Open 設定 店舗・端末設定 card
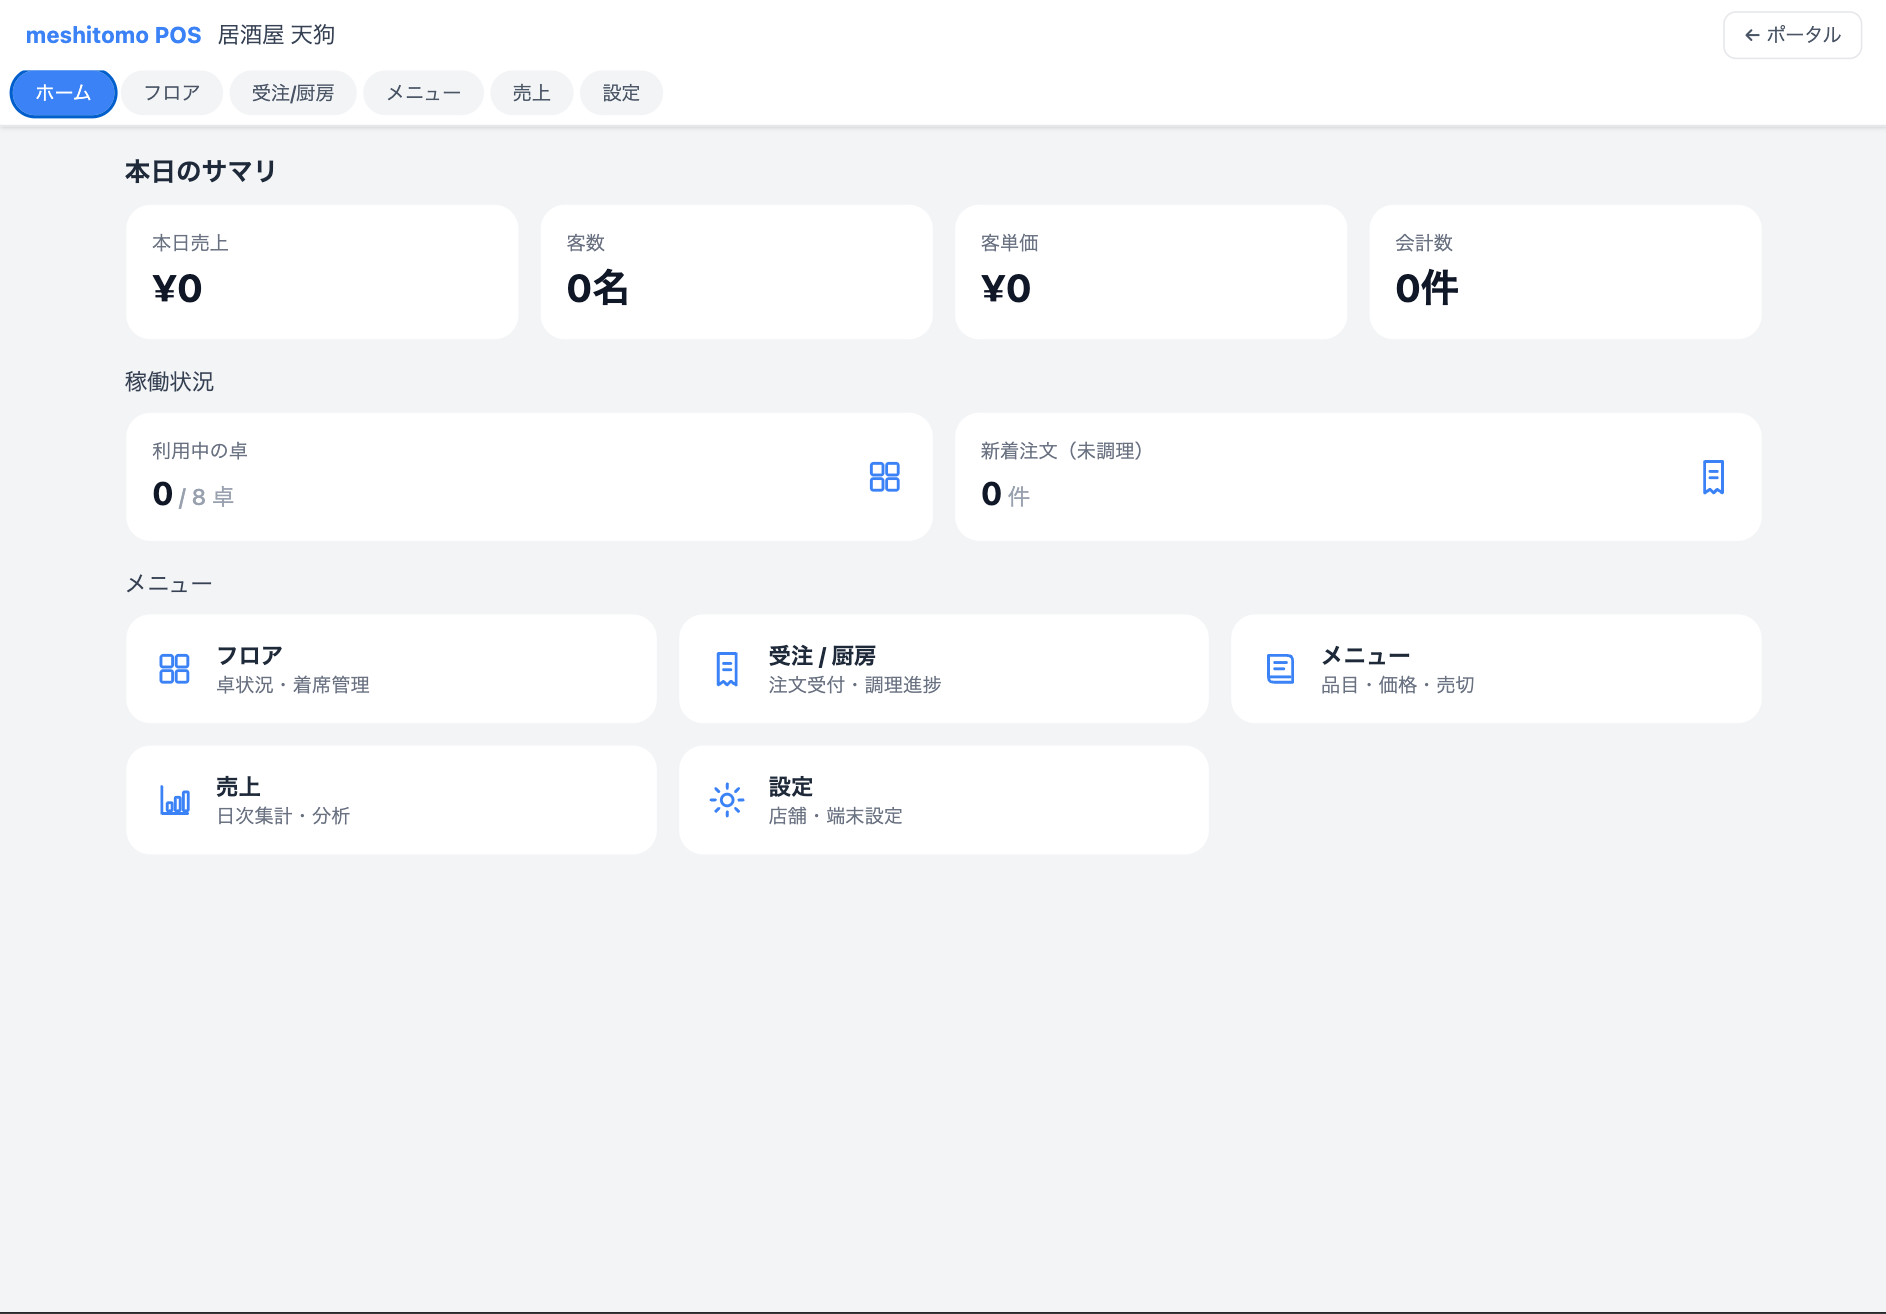 point(943,800)
